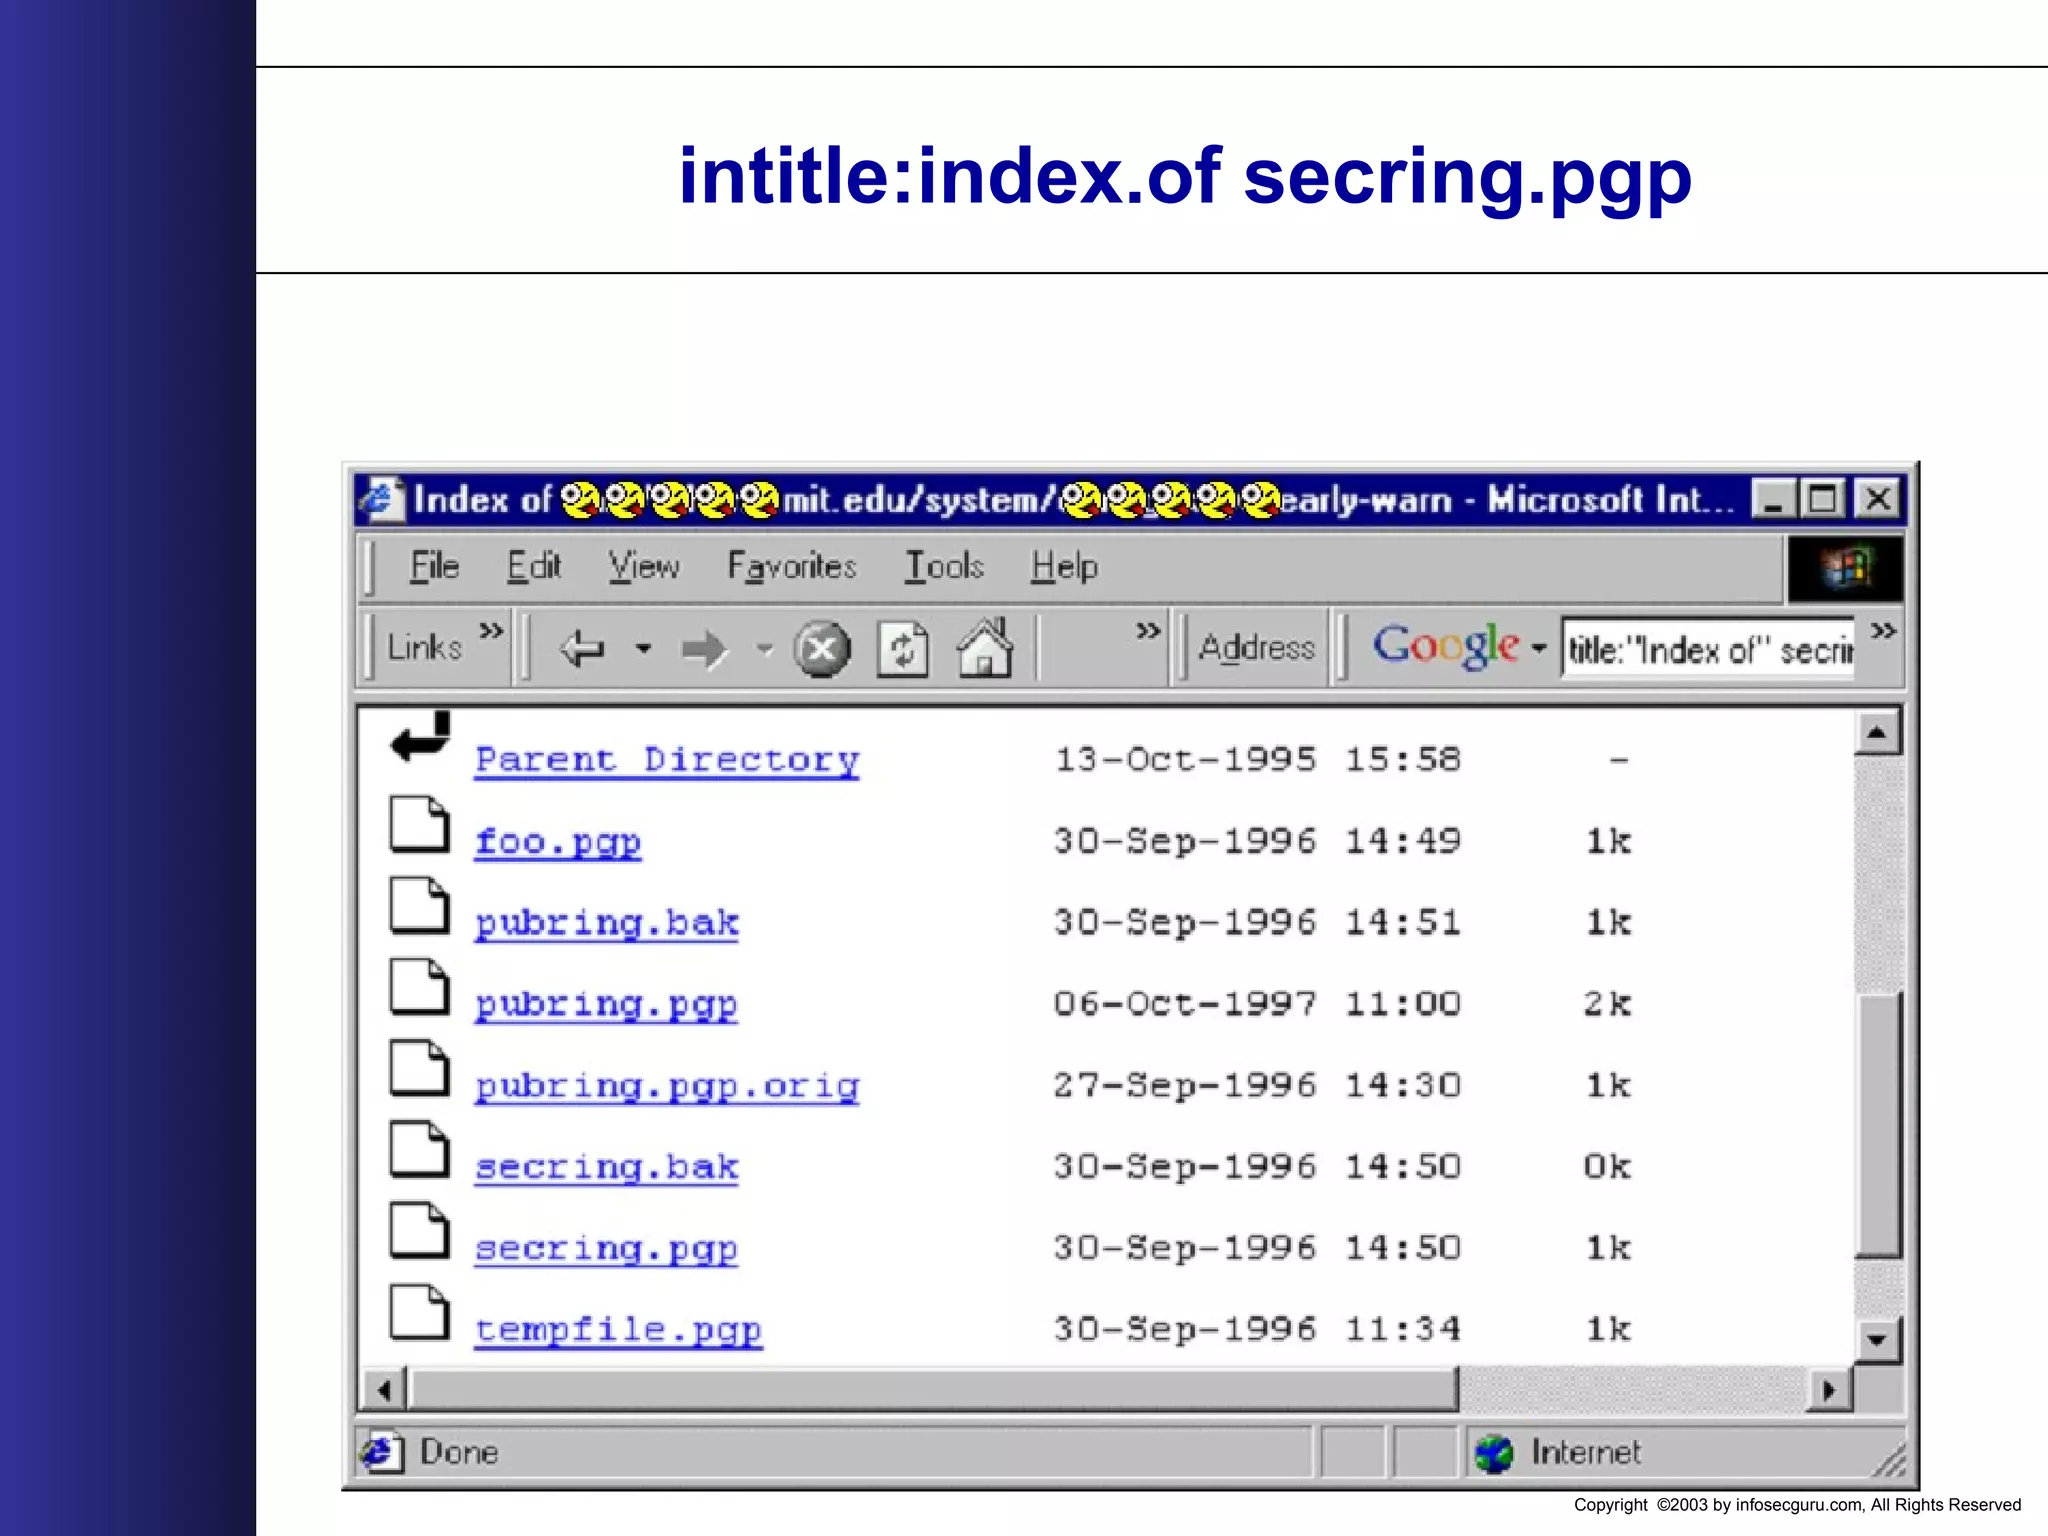Open the Edit menu
This screenshot has width=2048, height=1536.
(534, 566)
